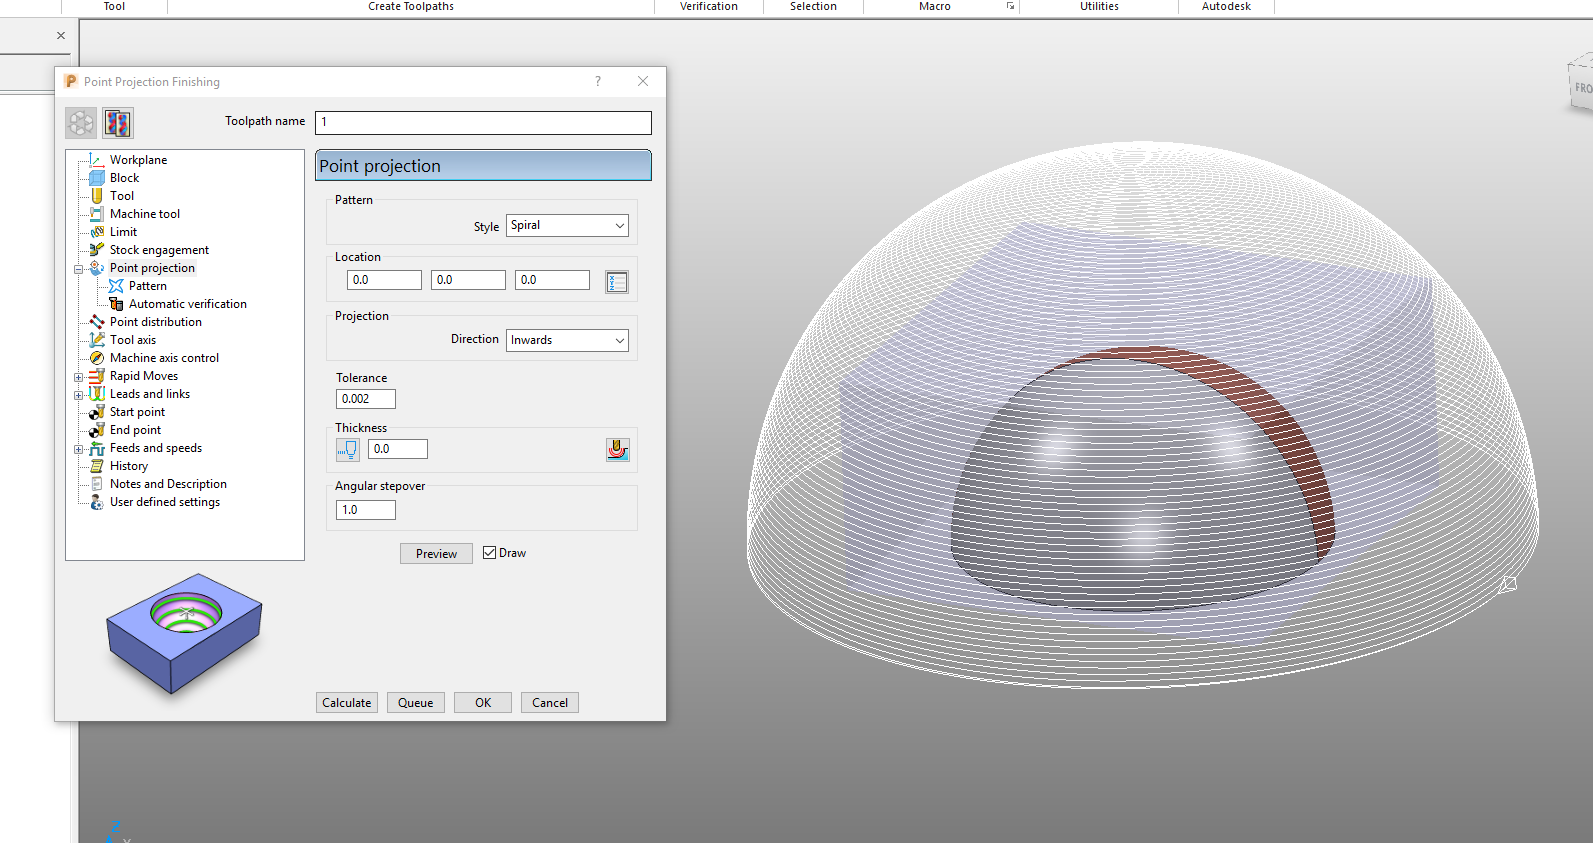
Task: Open Stock engagement page
Action: (x=159, y=250)
